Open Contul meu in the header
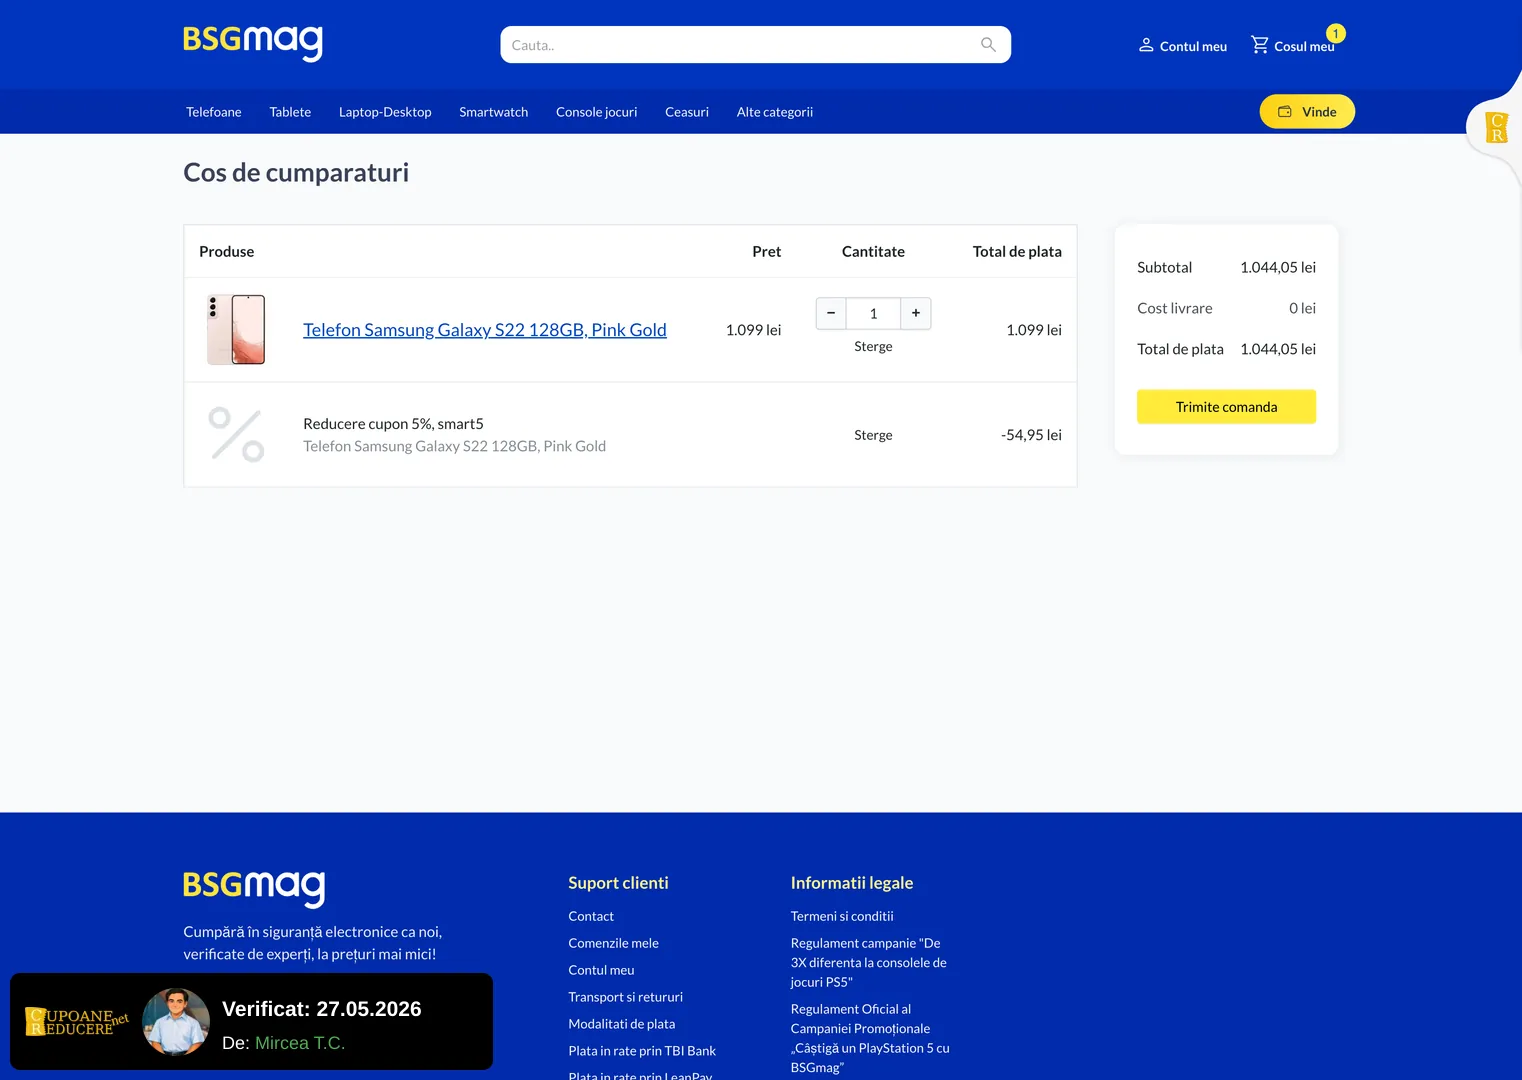 pyautogui.click(x=1183, y=46)
